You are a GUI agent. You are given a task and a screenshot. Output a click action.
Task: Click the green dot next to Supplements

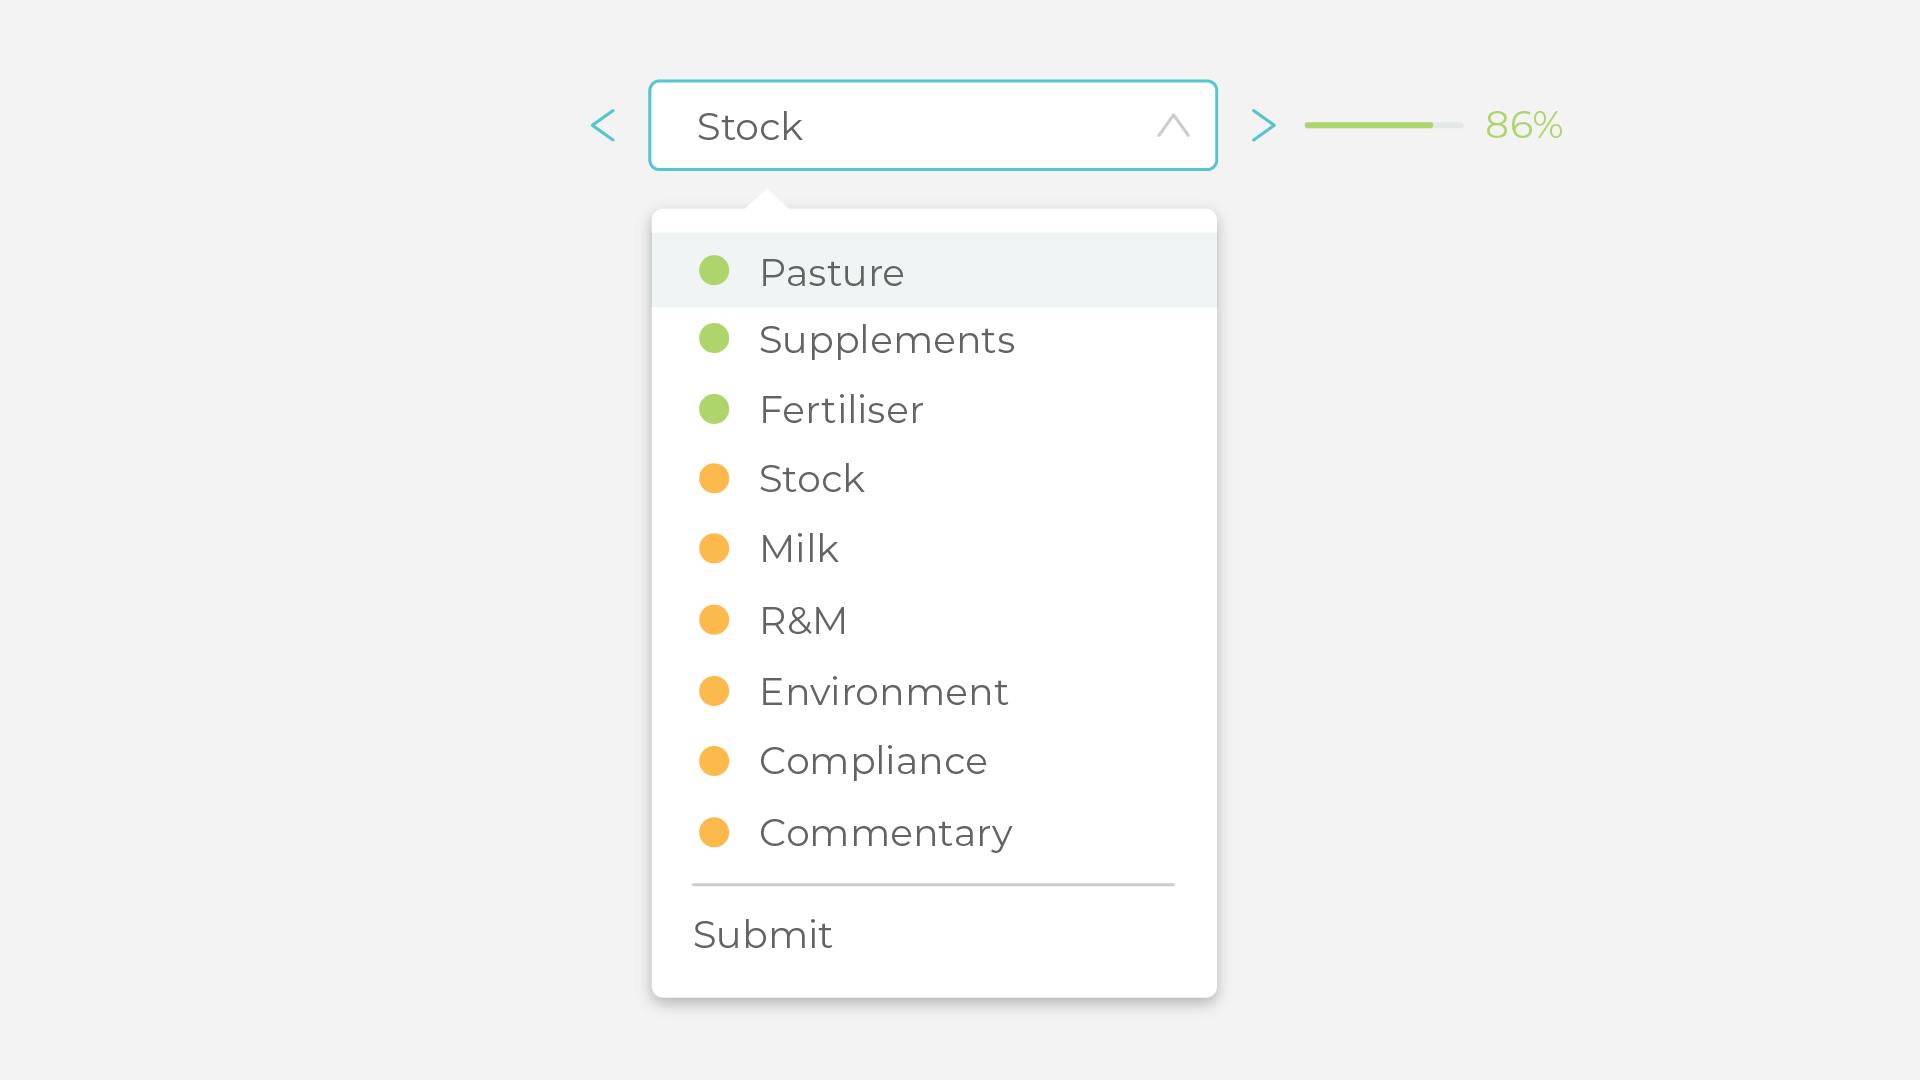pos(714,339)
